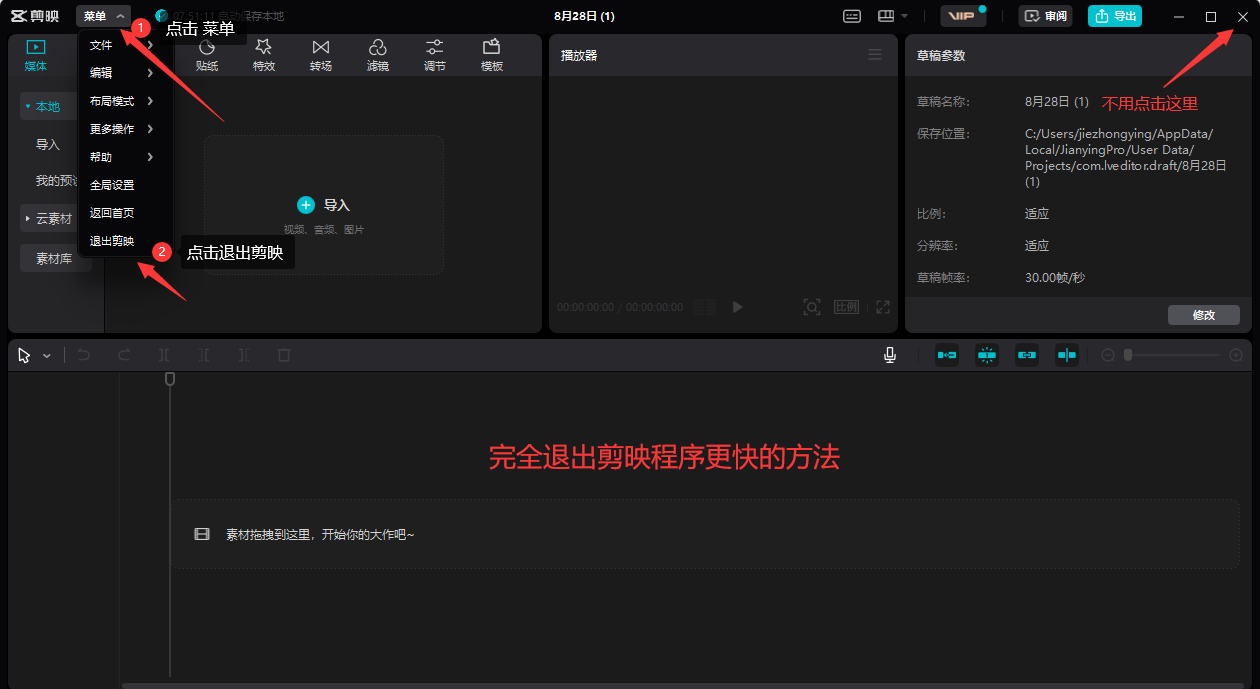Click the 修改 modify button
1260x689 pixels.
[x=1204, y=315]
